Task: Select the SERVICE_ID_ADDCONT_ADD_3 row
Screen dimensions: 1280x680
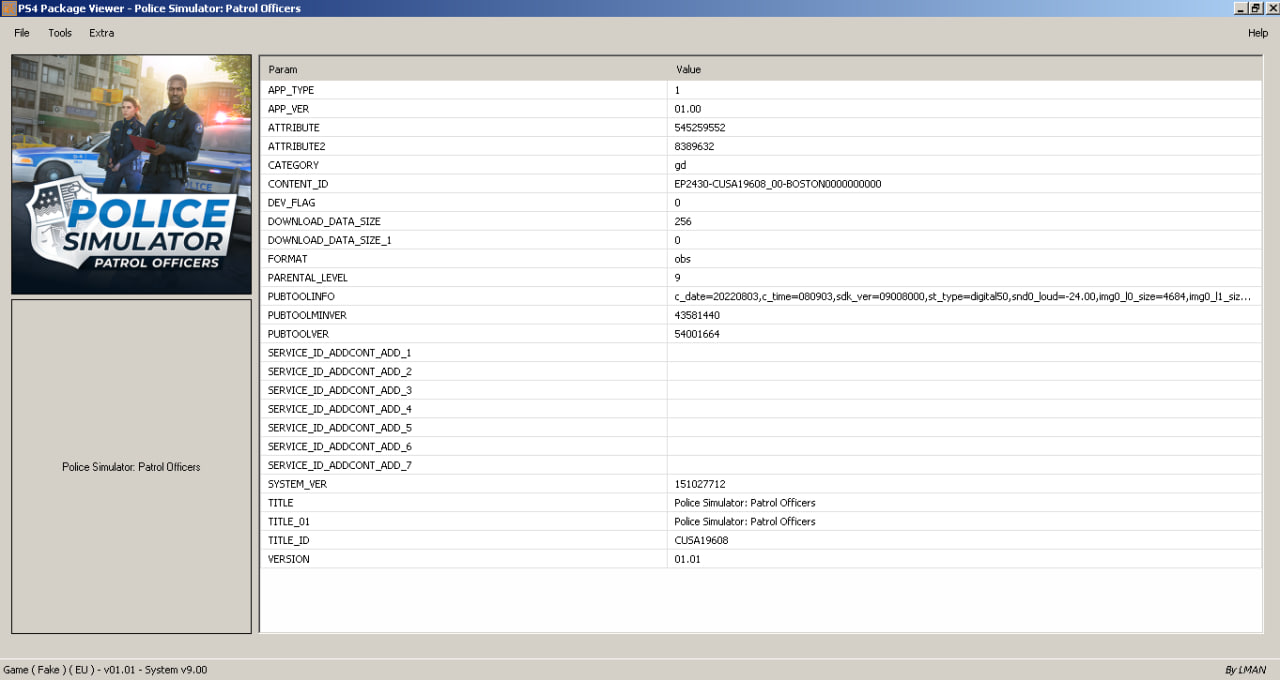Action: [x=761, y=390]
